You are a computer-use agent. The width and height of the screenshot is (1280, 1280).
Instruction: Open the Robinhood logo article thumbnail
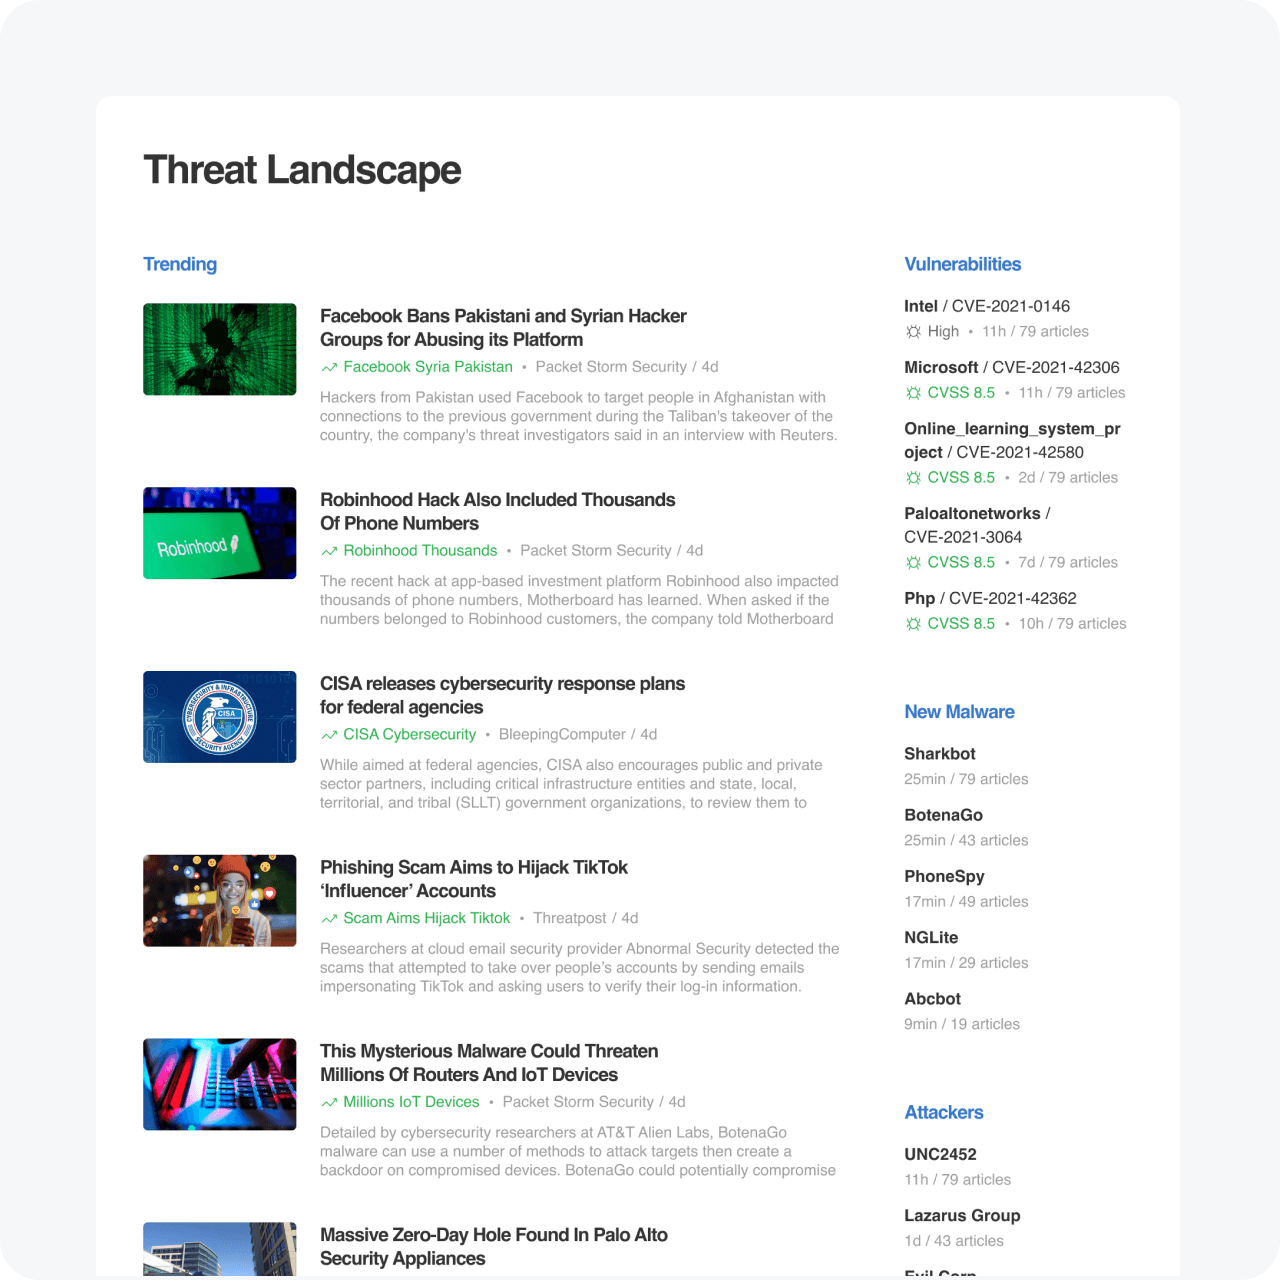pos(220,533)
